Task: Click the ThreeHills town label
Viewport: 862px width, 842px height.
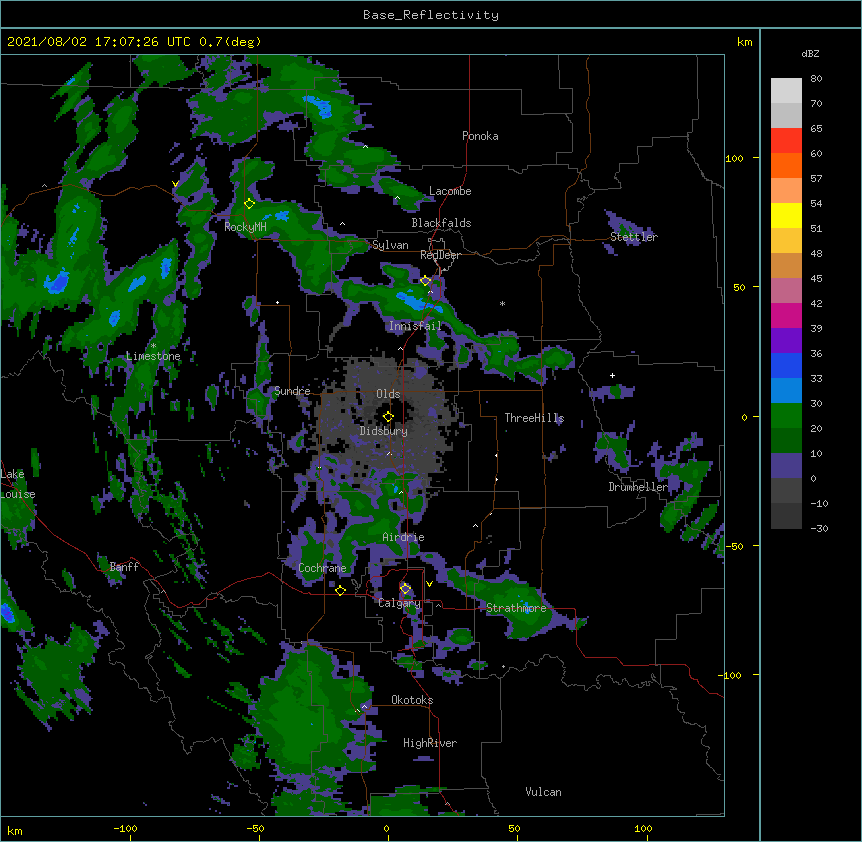Action: [x=534, y=418]
